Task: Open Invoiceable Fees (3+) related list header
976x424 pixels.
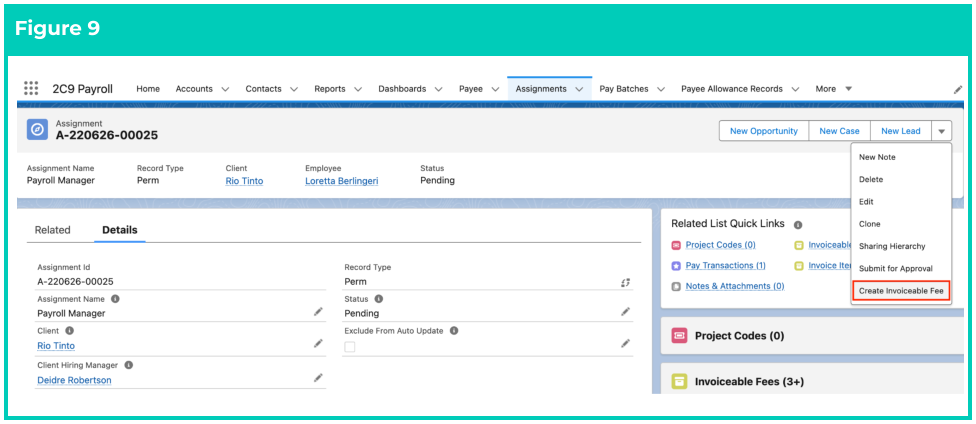Action: click(749, 381)
